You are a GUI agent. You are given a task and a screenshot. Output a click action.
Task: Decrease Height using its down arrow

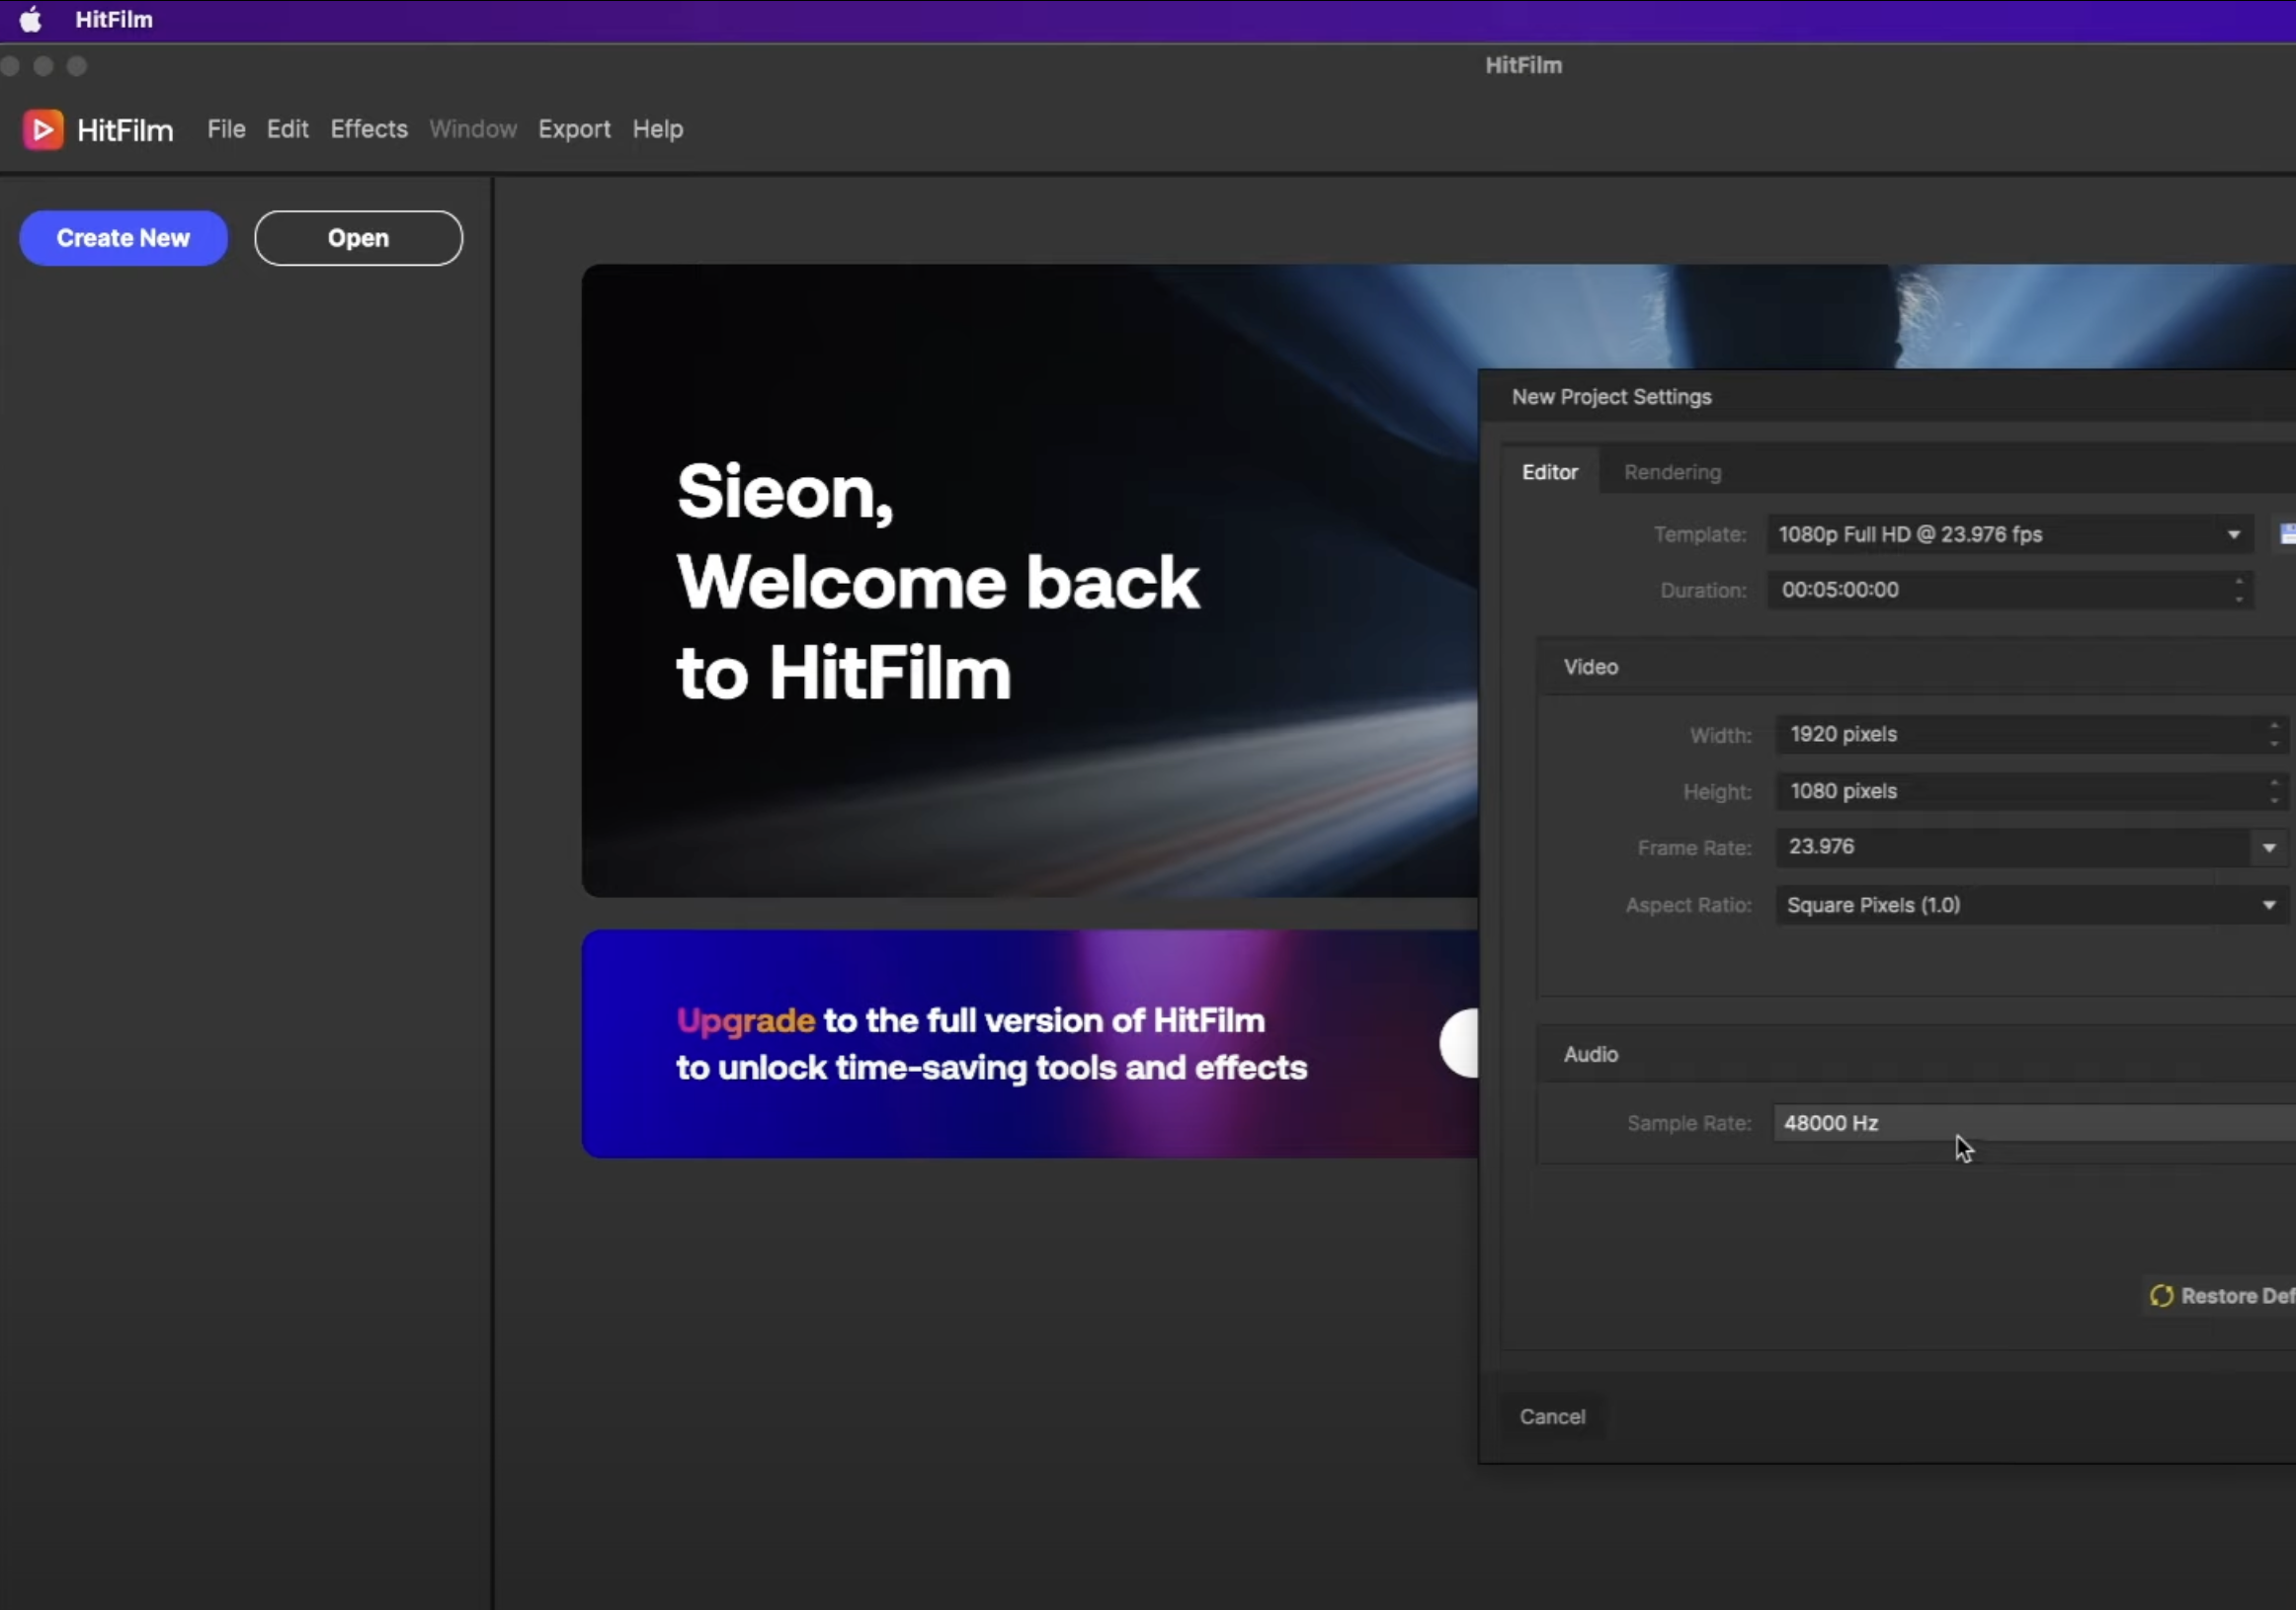coord(2274,800)
